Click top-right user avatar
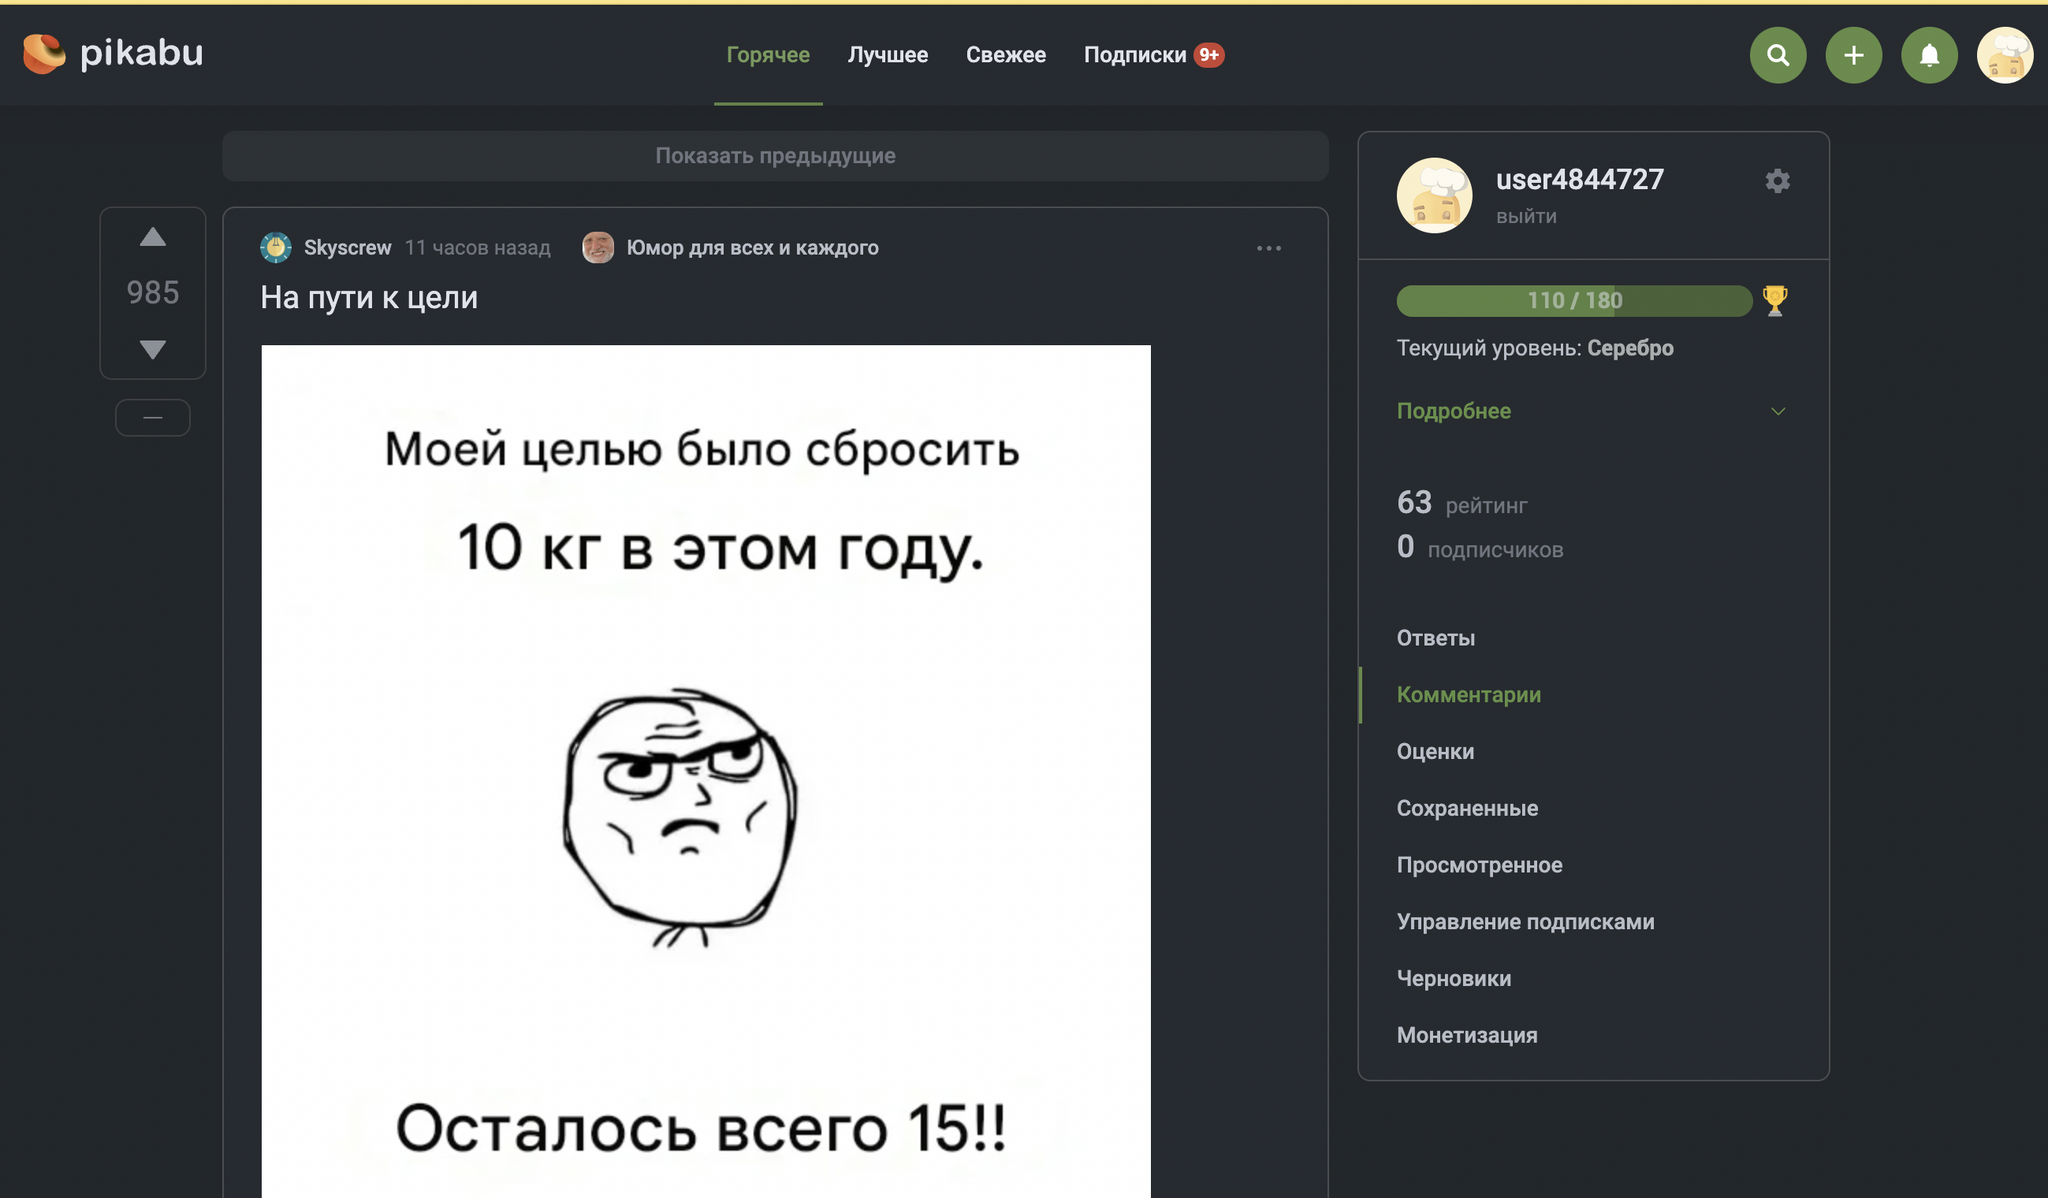 (2004, 55)
